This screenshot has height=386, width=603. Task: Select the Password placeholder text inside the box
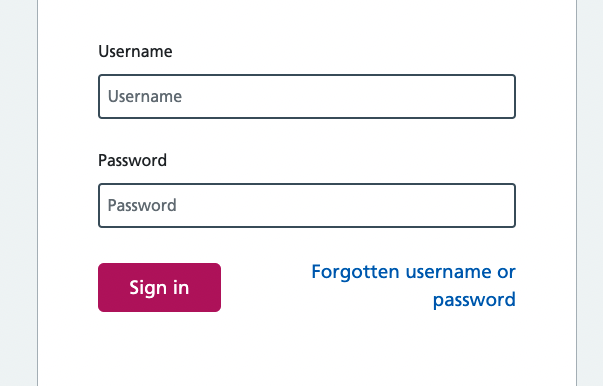(x=142, y=206)
